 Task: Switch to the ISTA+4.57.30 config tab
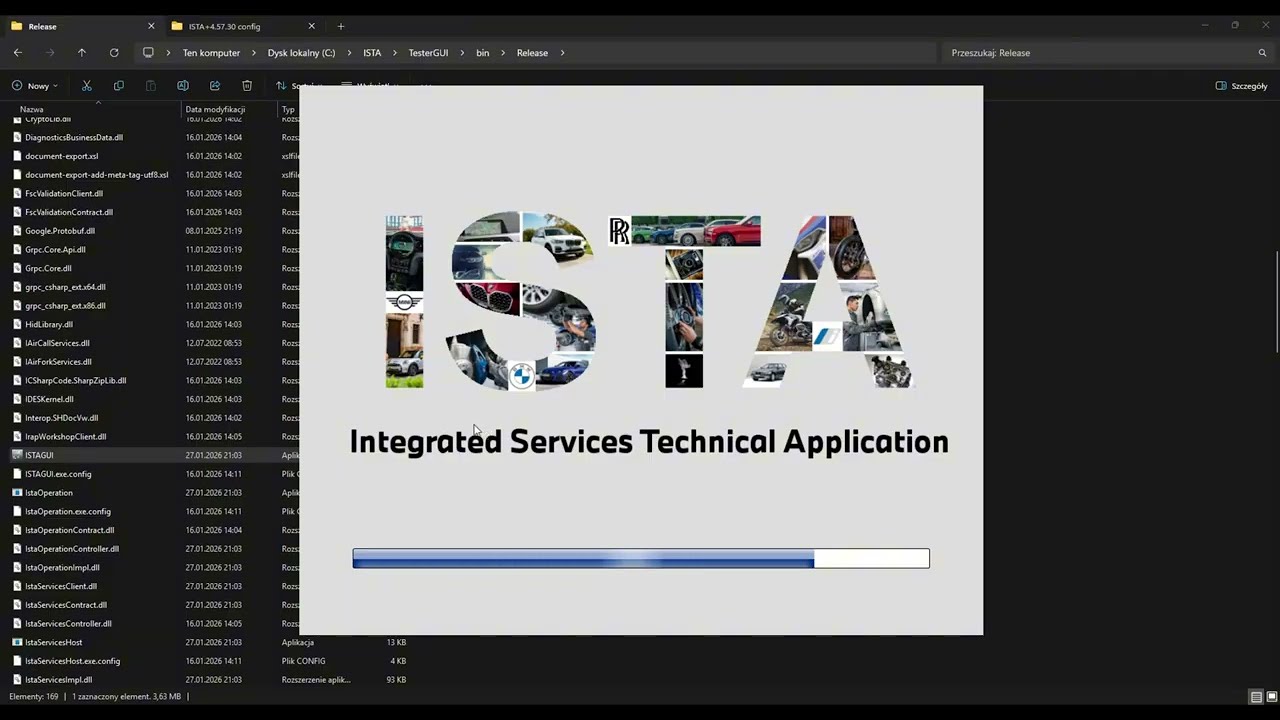242,26
